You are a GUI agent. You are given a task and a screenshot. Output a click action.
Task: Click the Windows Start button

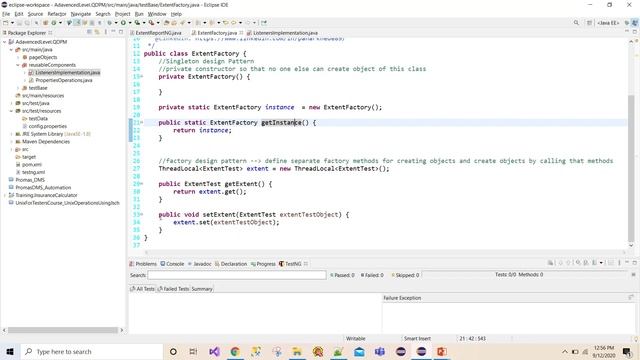[x=10, y=351]
